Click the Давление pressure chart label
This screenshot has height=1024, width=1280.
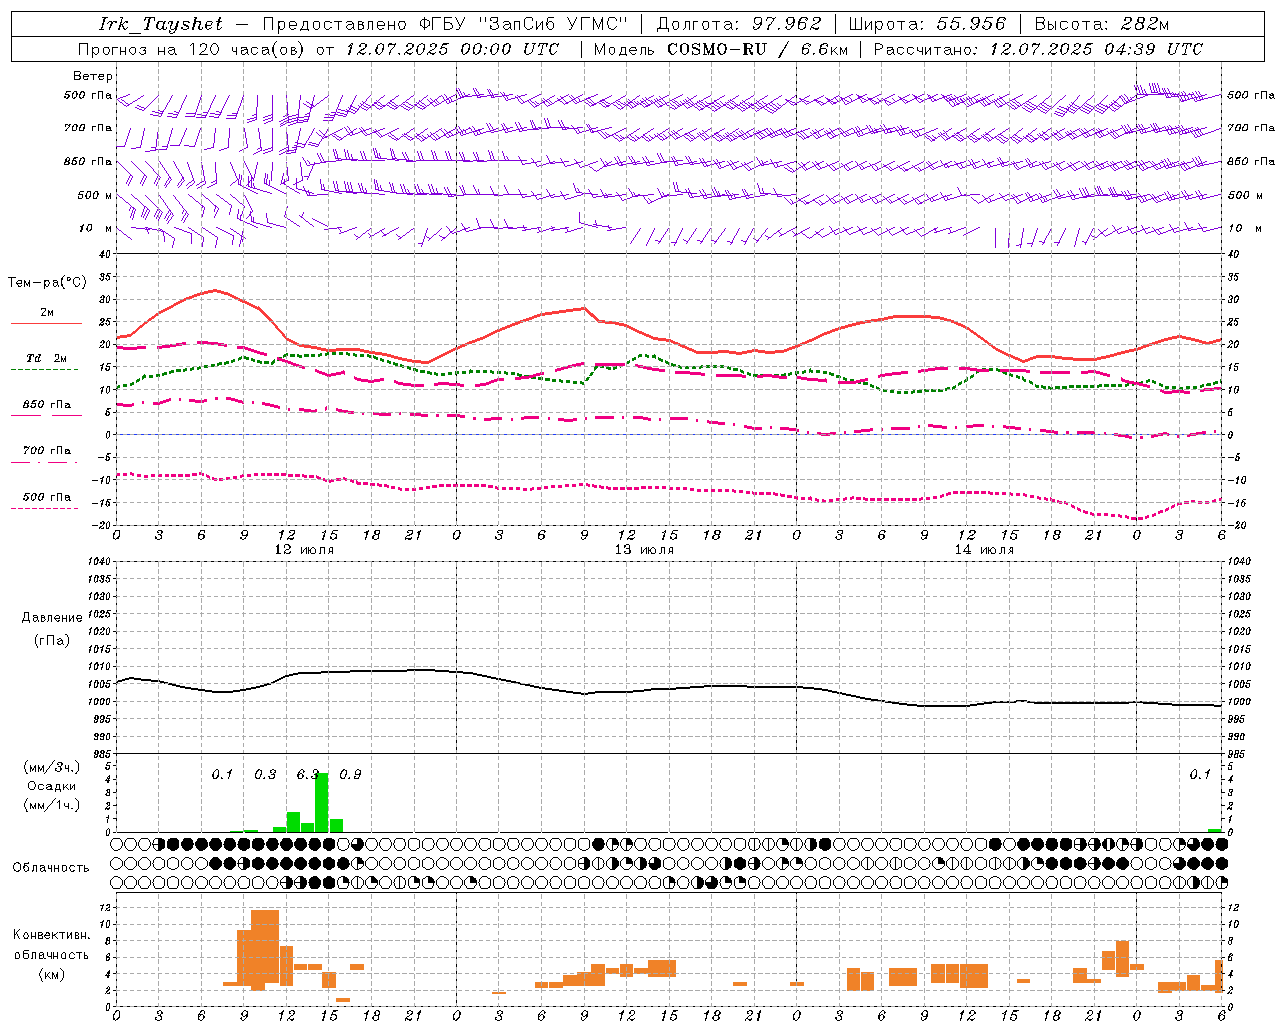(52, 618)
